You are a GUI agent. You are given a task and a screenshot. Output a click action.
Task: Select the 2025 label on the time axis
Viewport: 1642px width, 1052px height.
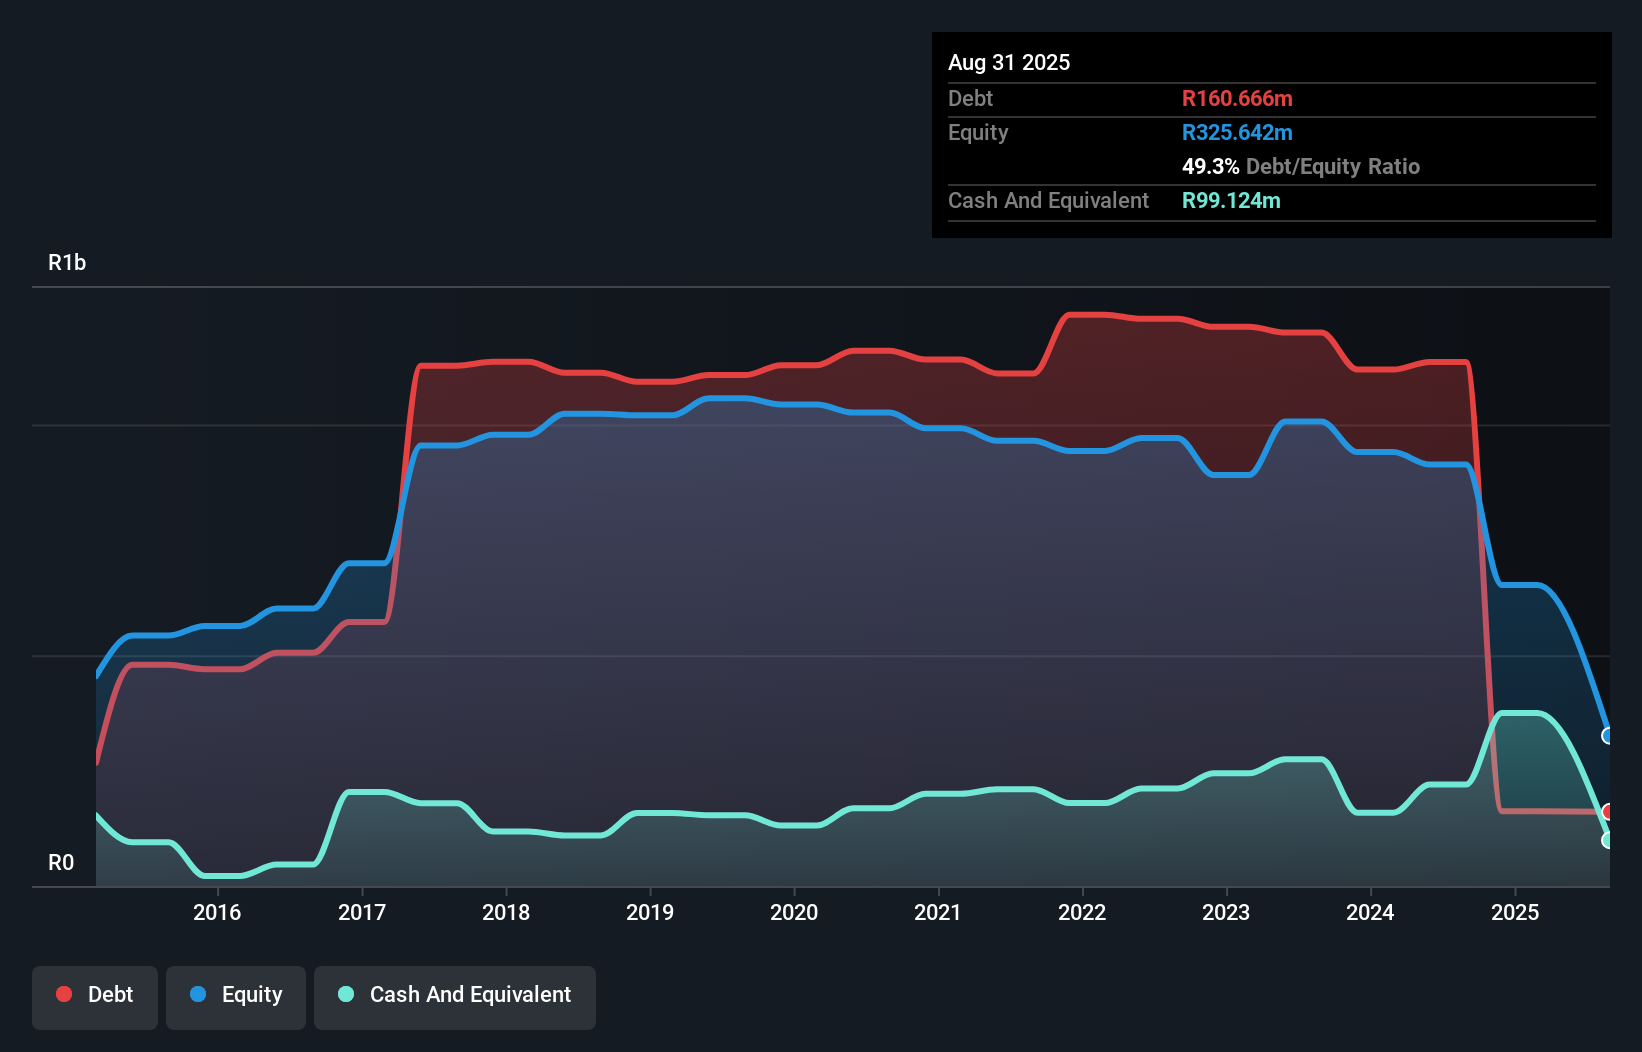pos(1516,913)
